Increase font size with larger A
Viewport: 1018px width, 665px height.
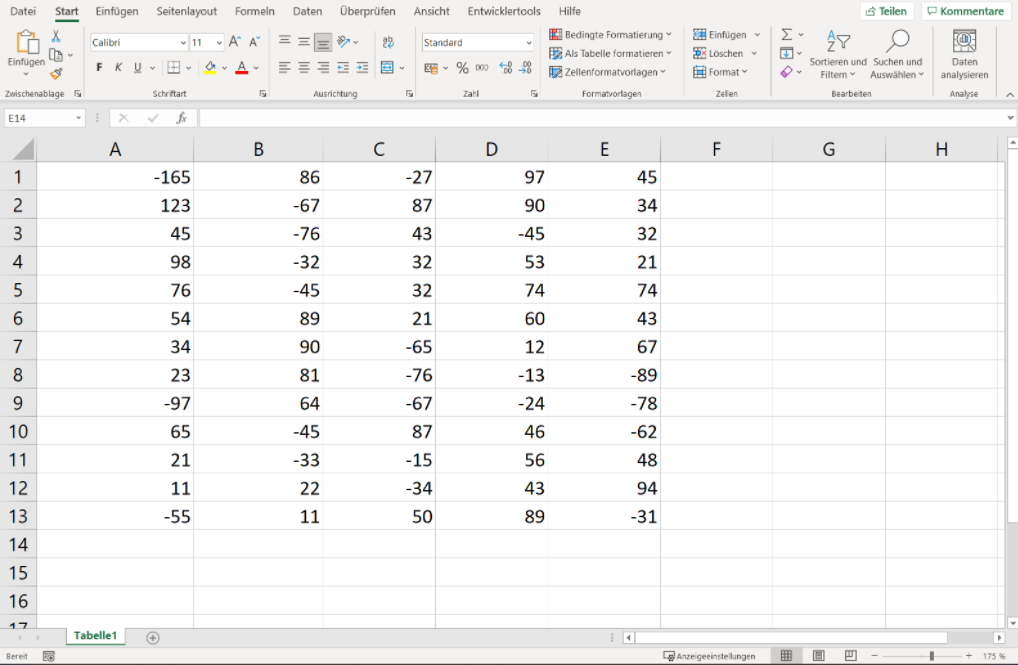click(x=235, y=42)
